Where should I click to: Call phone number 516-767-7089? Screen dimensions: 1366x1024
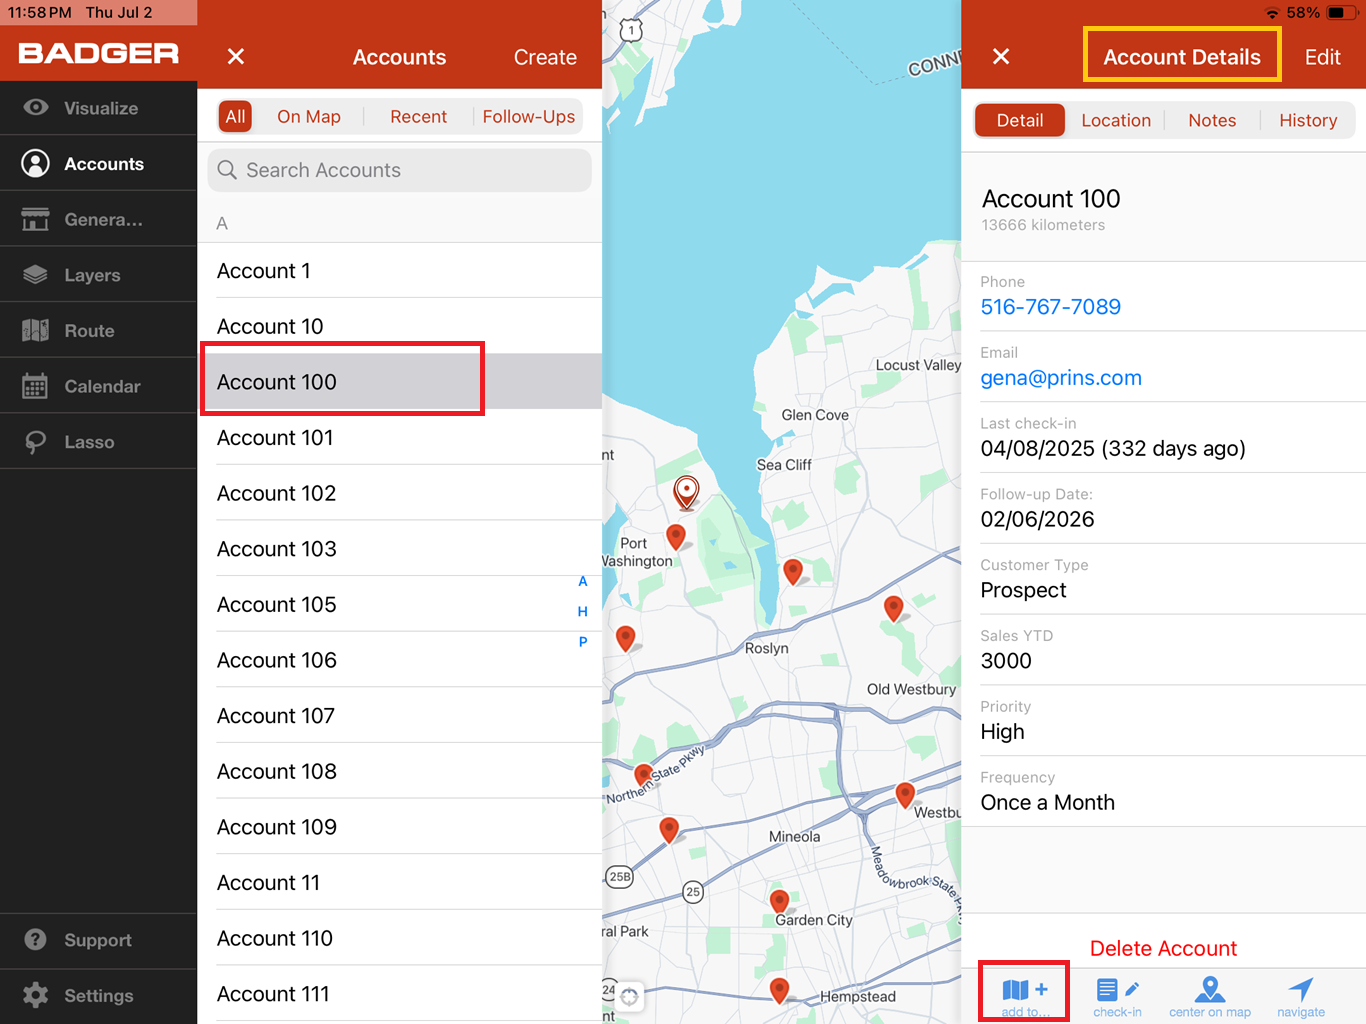pyautogui.click(x=1050, y=307)
